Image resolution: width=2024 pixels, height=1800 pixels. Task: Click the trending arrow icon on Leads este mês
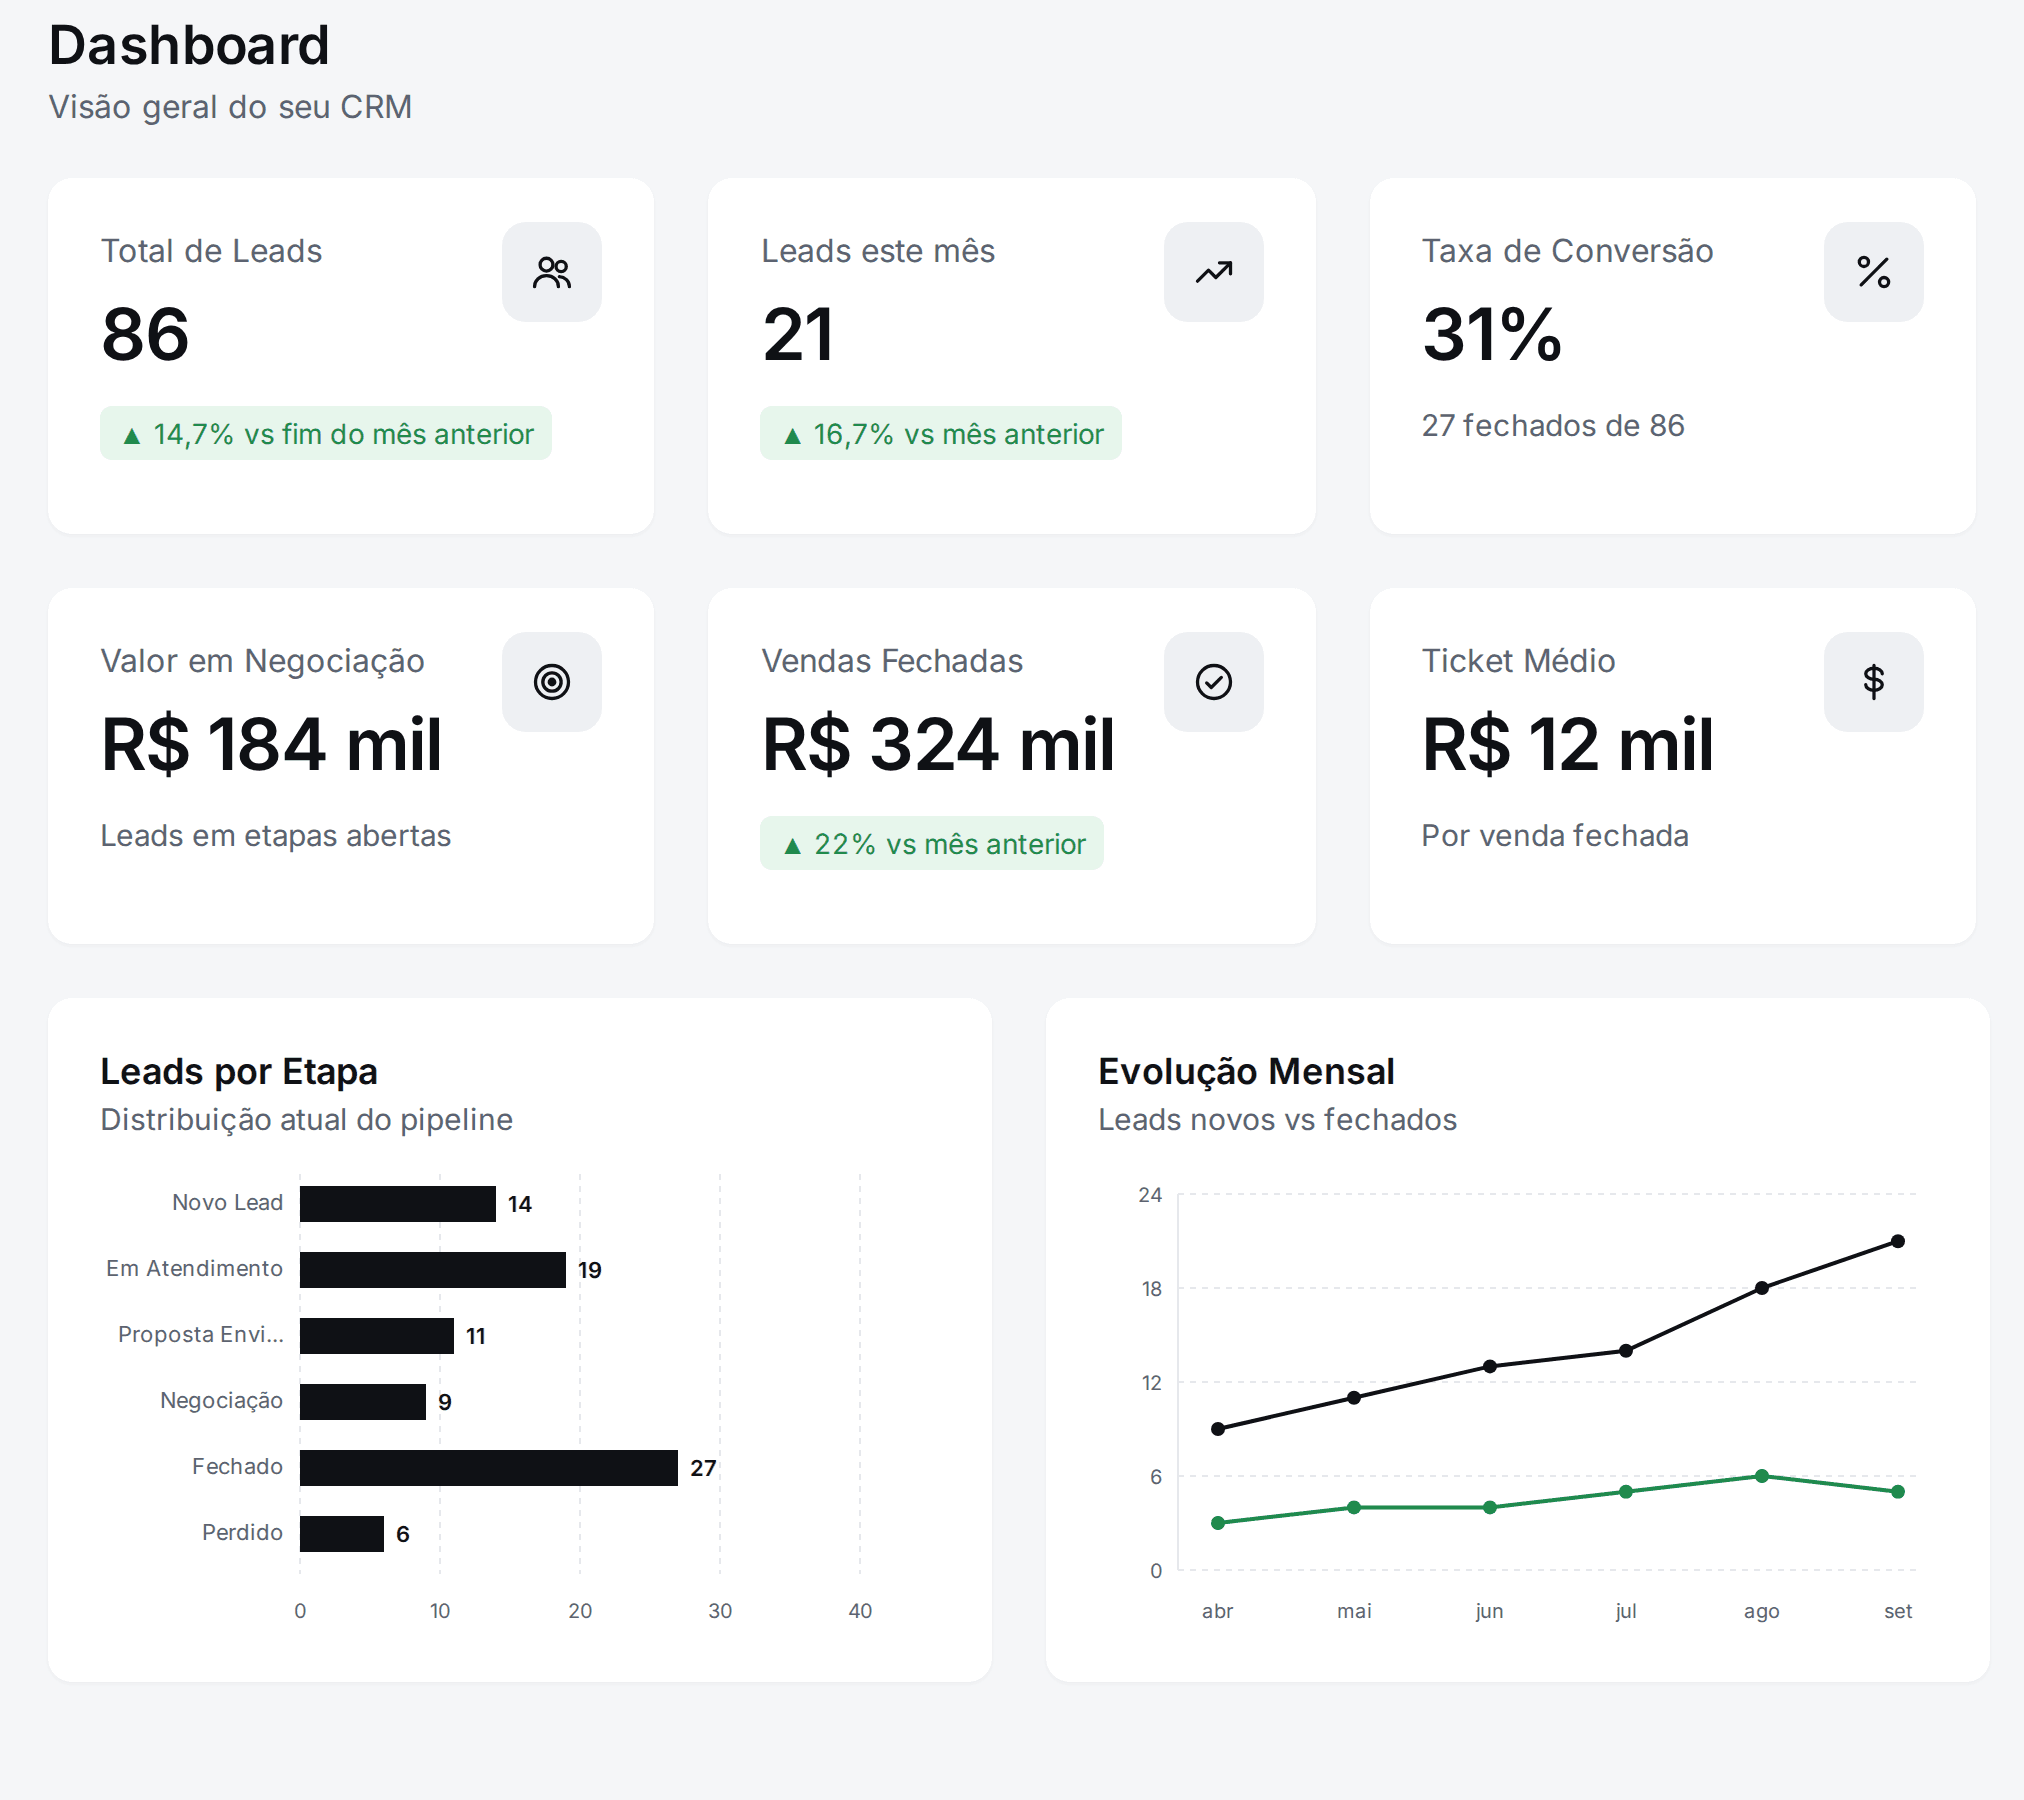(x=1214, y=272)
